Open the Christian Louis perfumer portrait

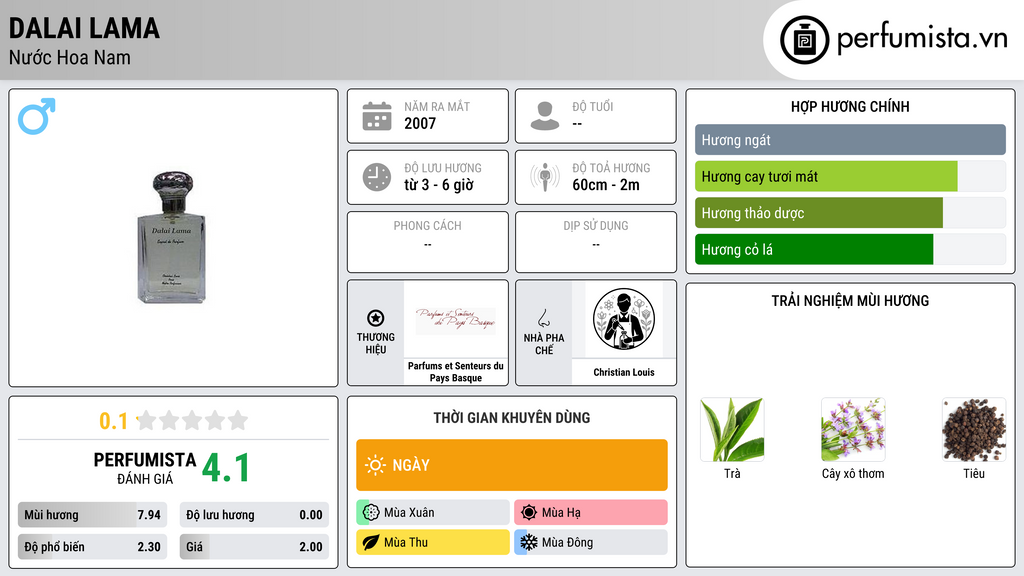click(x=624, y=319)
